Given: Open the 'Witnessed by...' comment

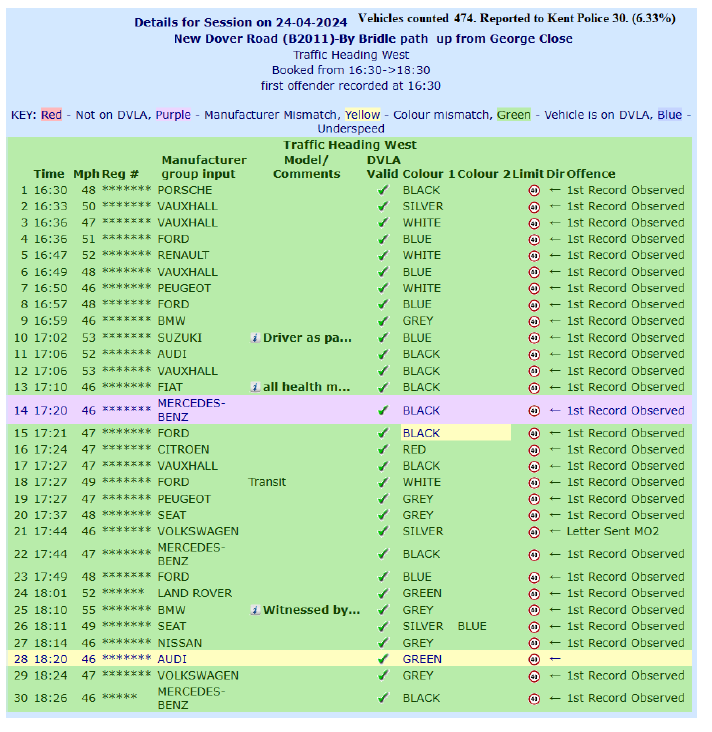Looking at the screenshot, I should click(311, 610).
